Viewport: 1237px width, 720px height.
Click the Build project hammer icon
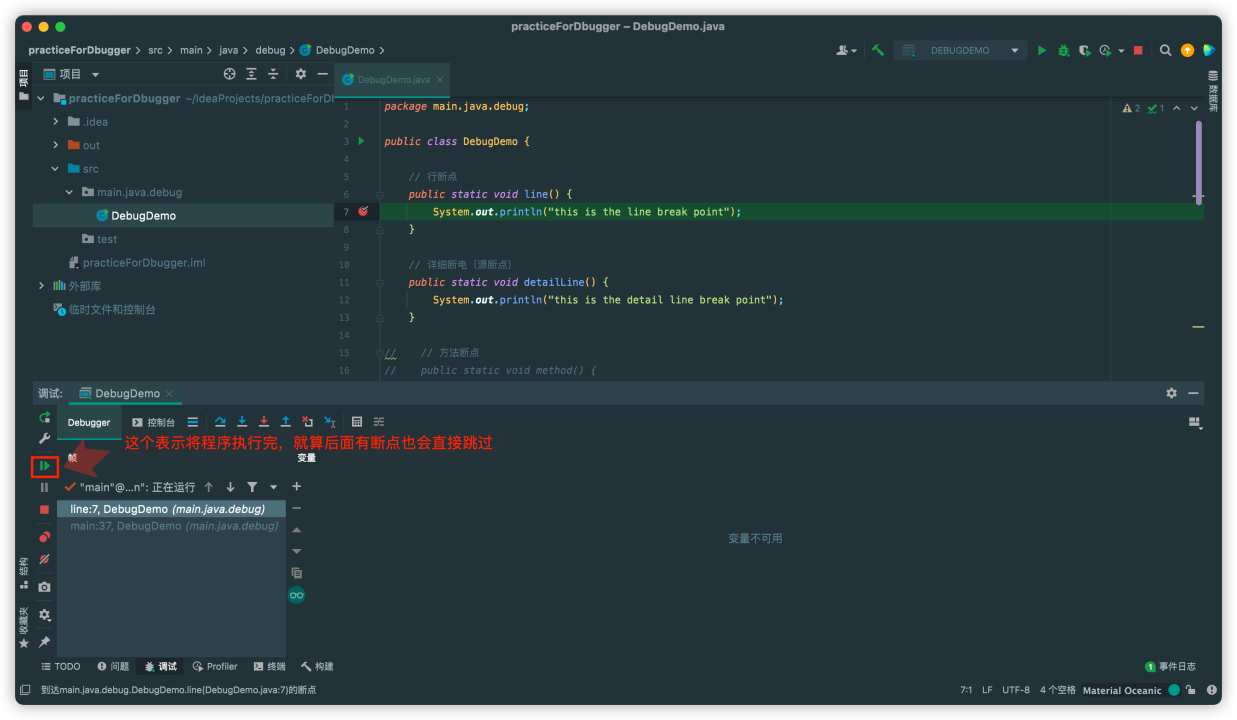pyautogui.click(x=877, y=50)
